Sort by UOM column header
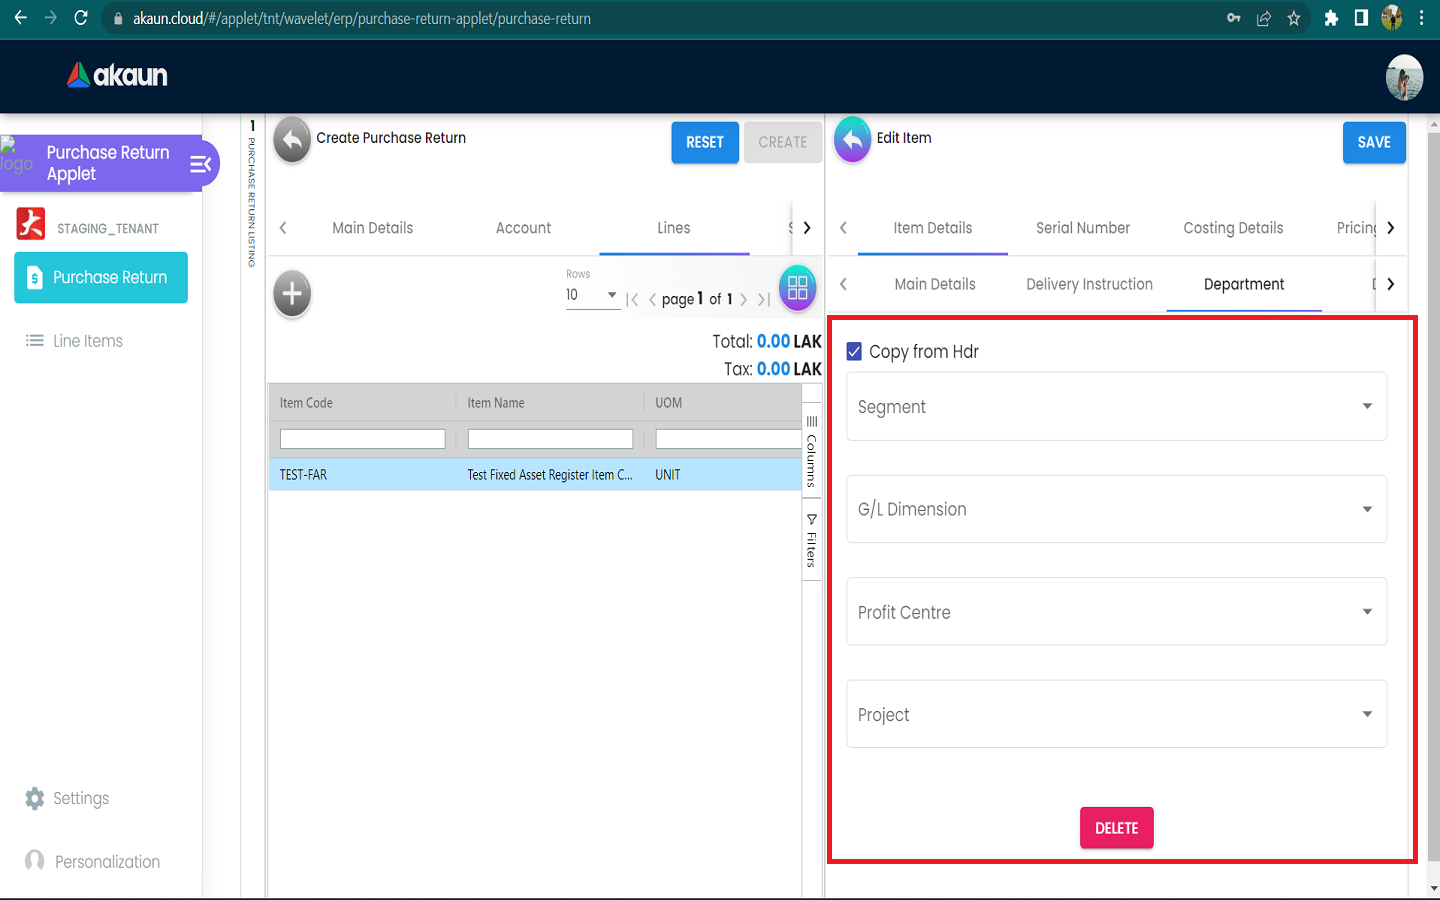Viewport: 1440px width, 900px height. (x=669, y=403)
